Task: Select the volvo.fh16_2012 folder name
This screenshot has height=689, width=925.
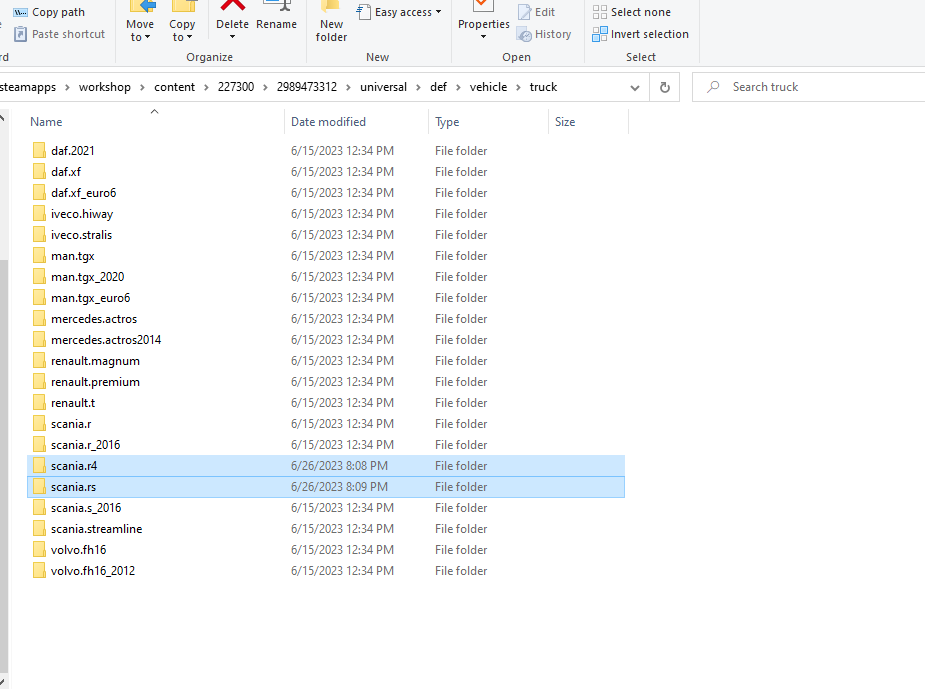Action: 93,571
